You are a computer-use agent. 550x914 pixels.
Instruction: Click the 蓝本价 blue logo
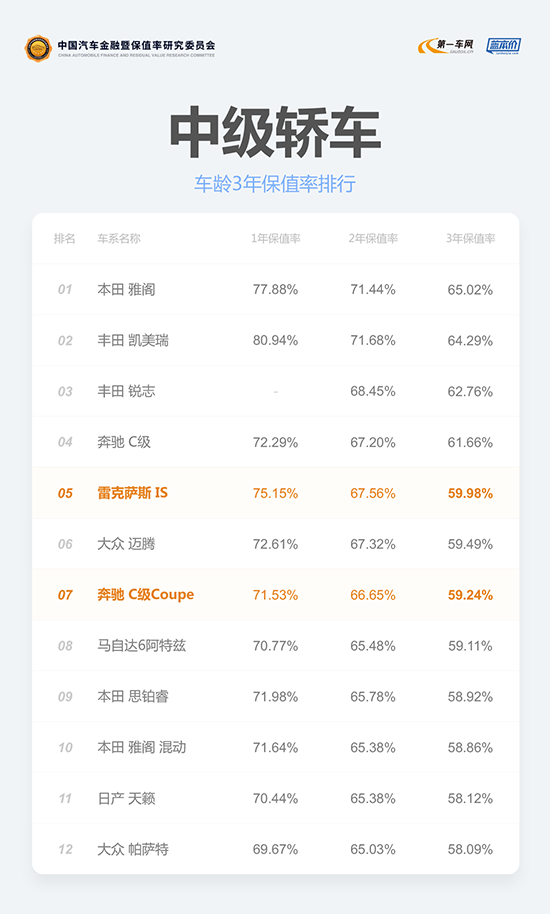(503, 46)
